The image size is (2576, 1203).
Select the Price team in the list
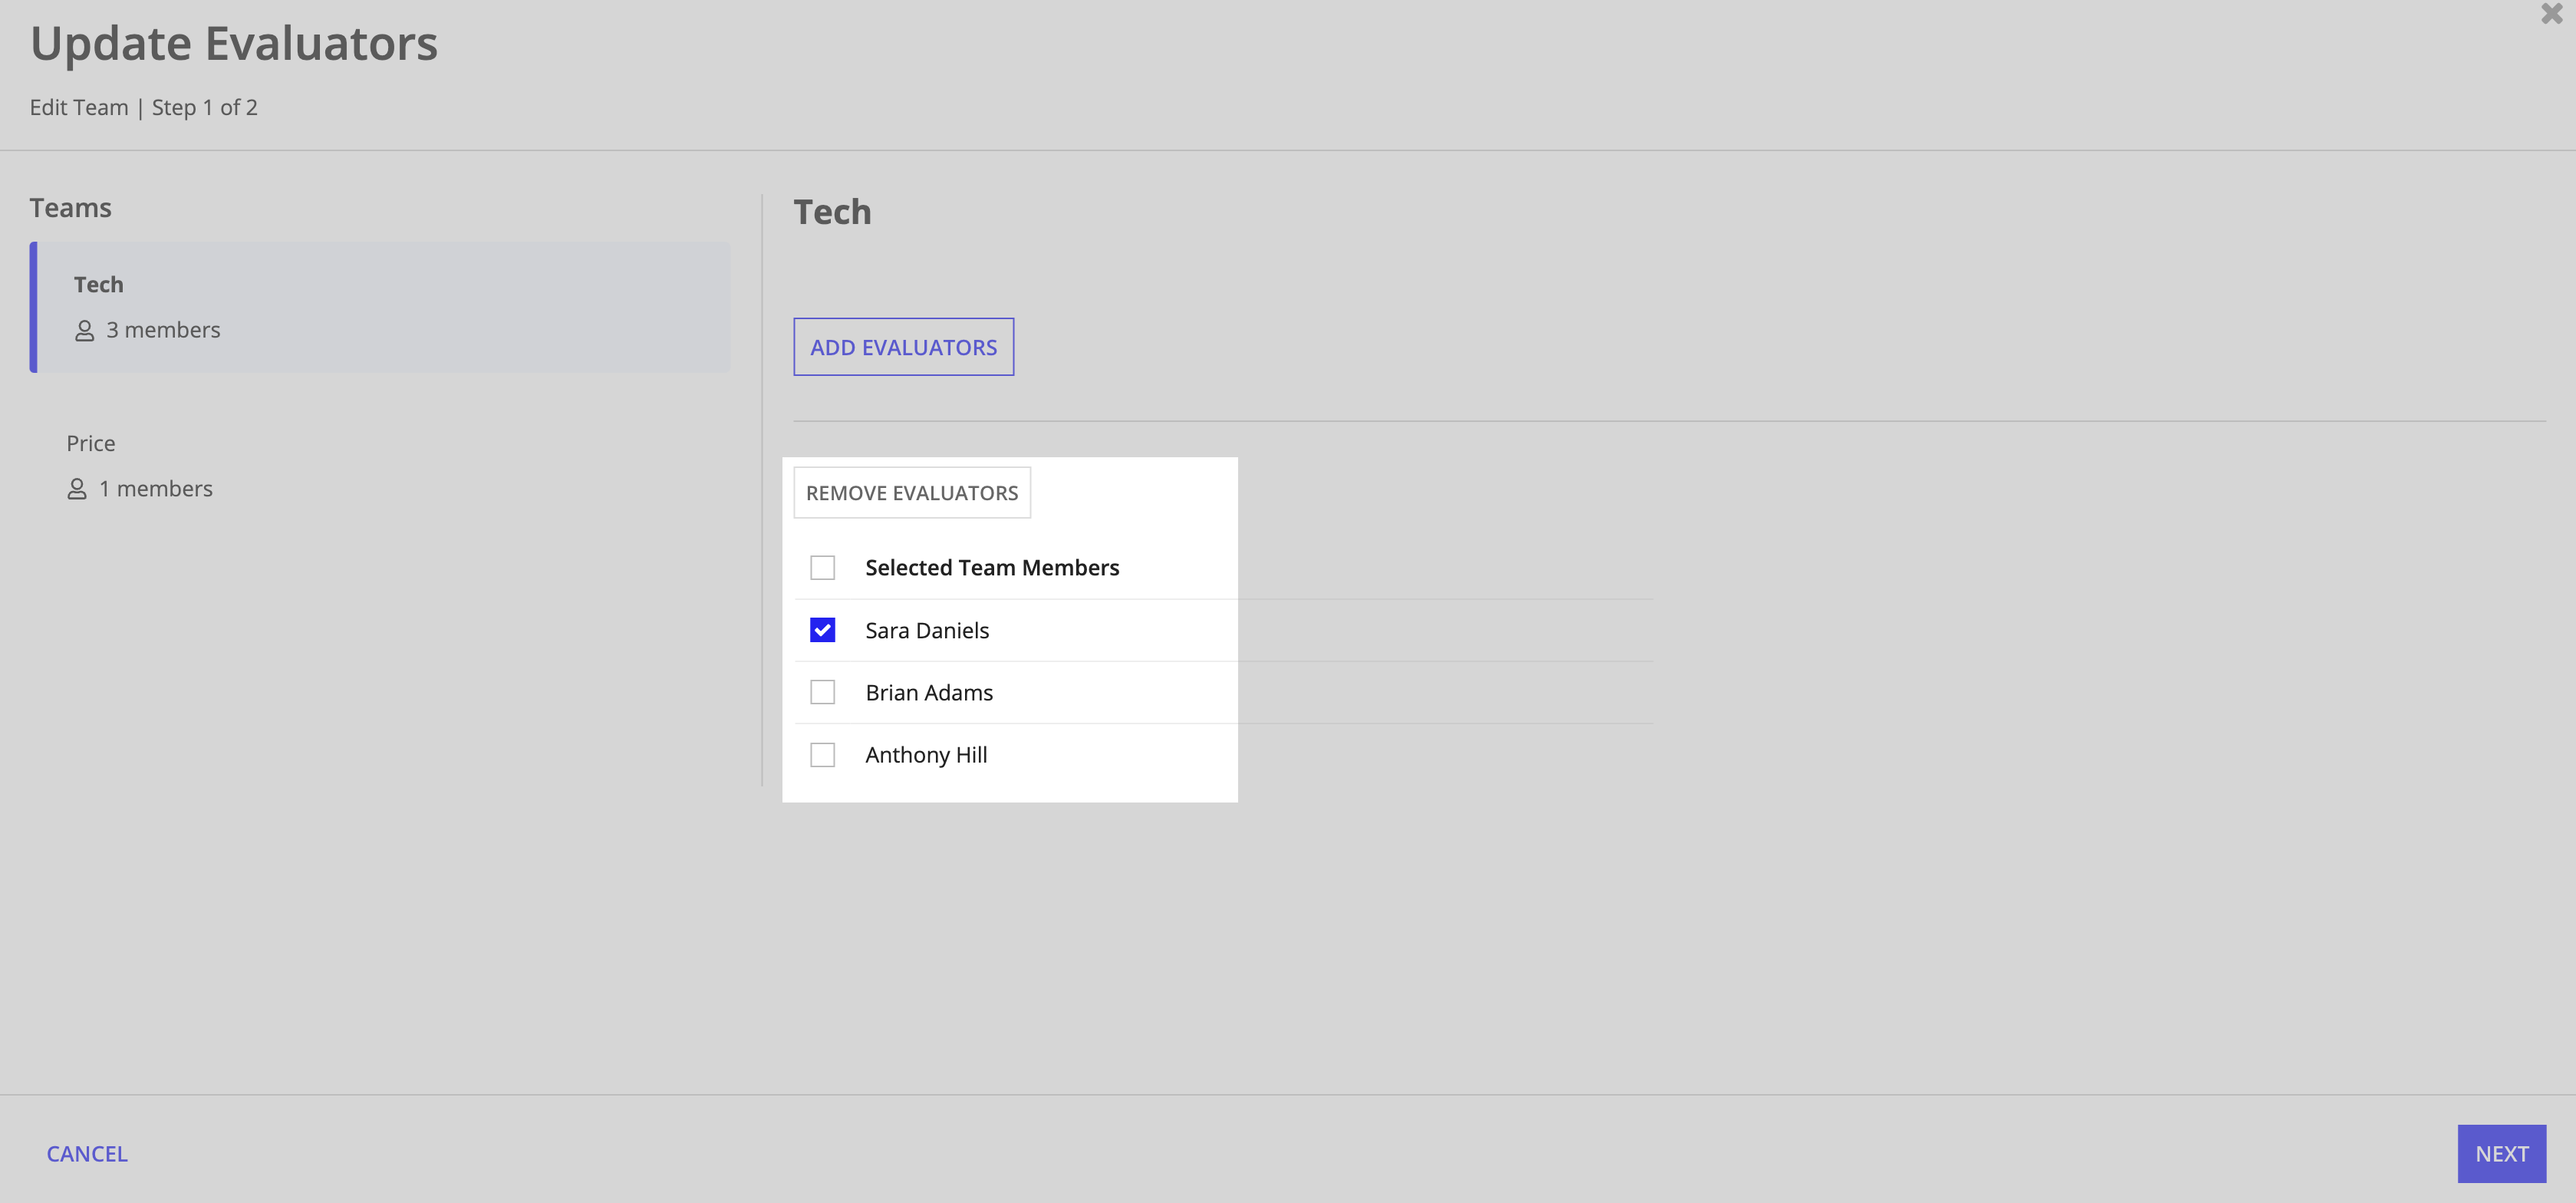[x=380, y=466]
